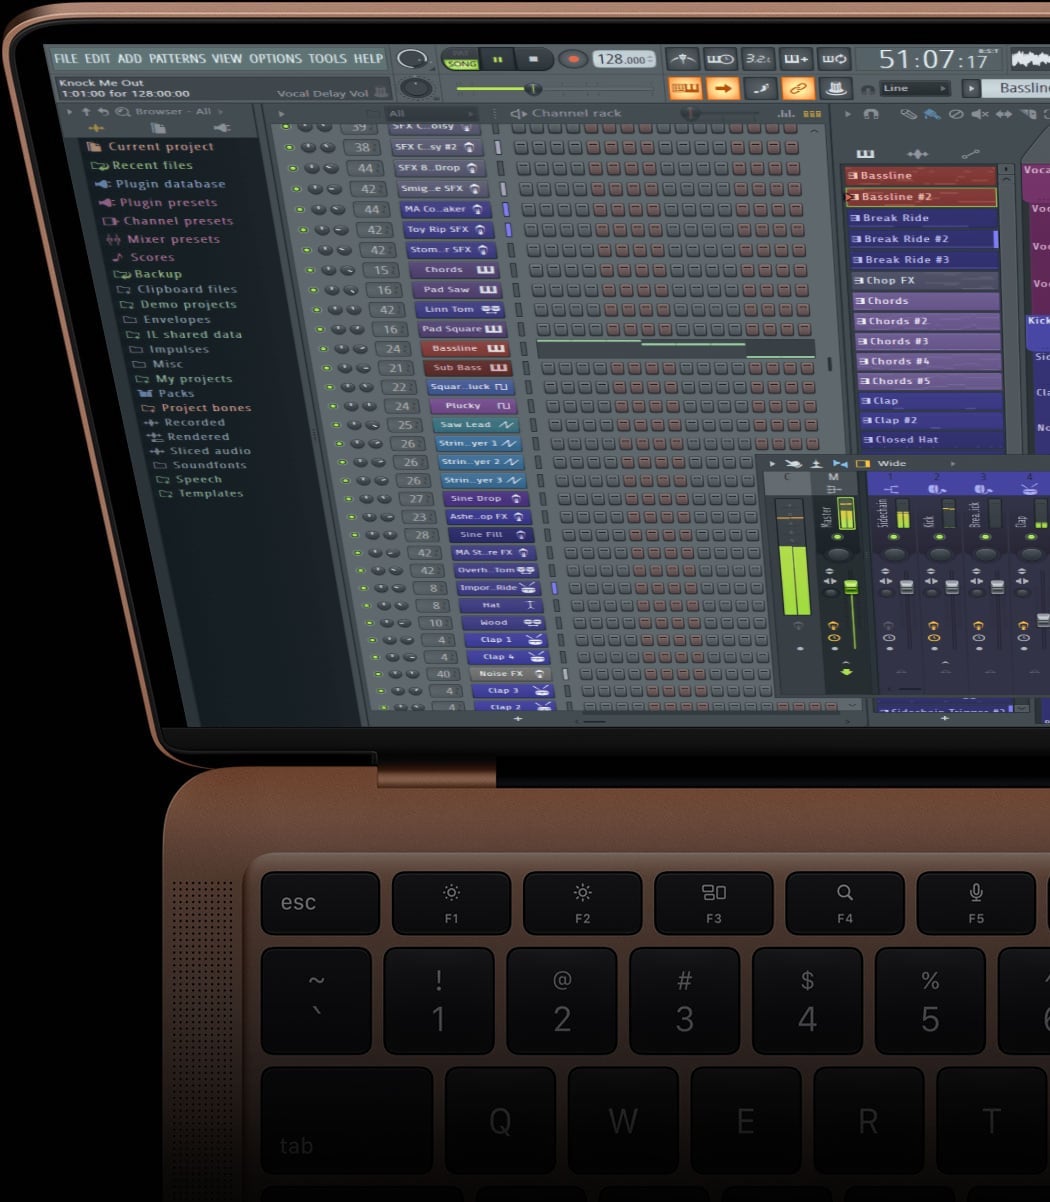Select the Toy Rip SFX channel button

pos(447,229)
